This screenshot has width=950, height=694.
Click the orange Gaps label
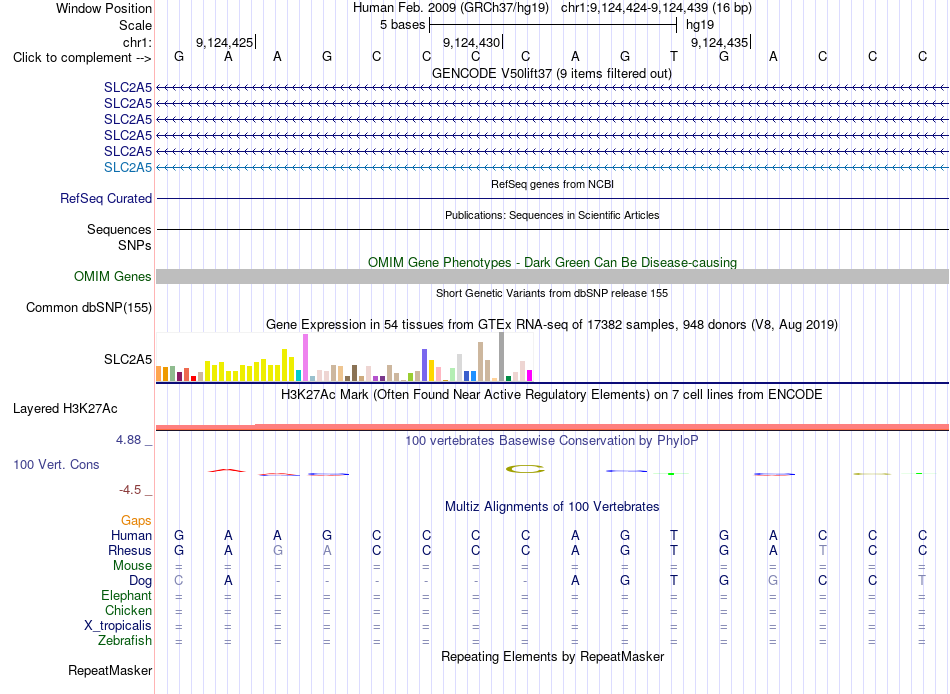click(x=136, y=520)
